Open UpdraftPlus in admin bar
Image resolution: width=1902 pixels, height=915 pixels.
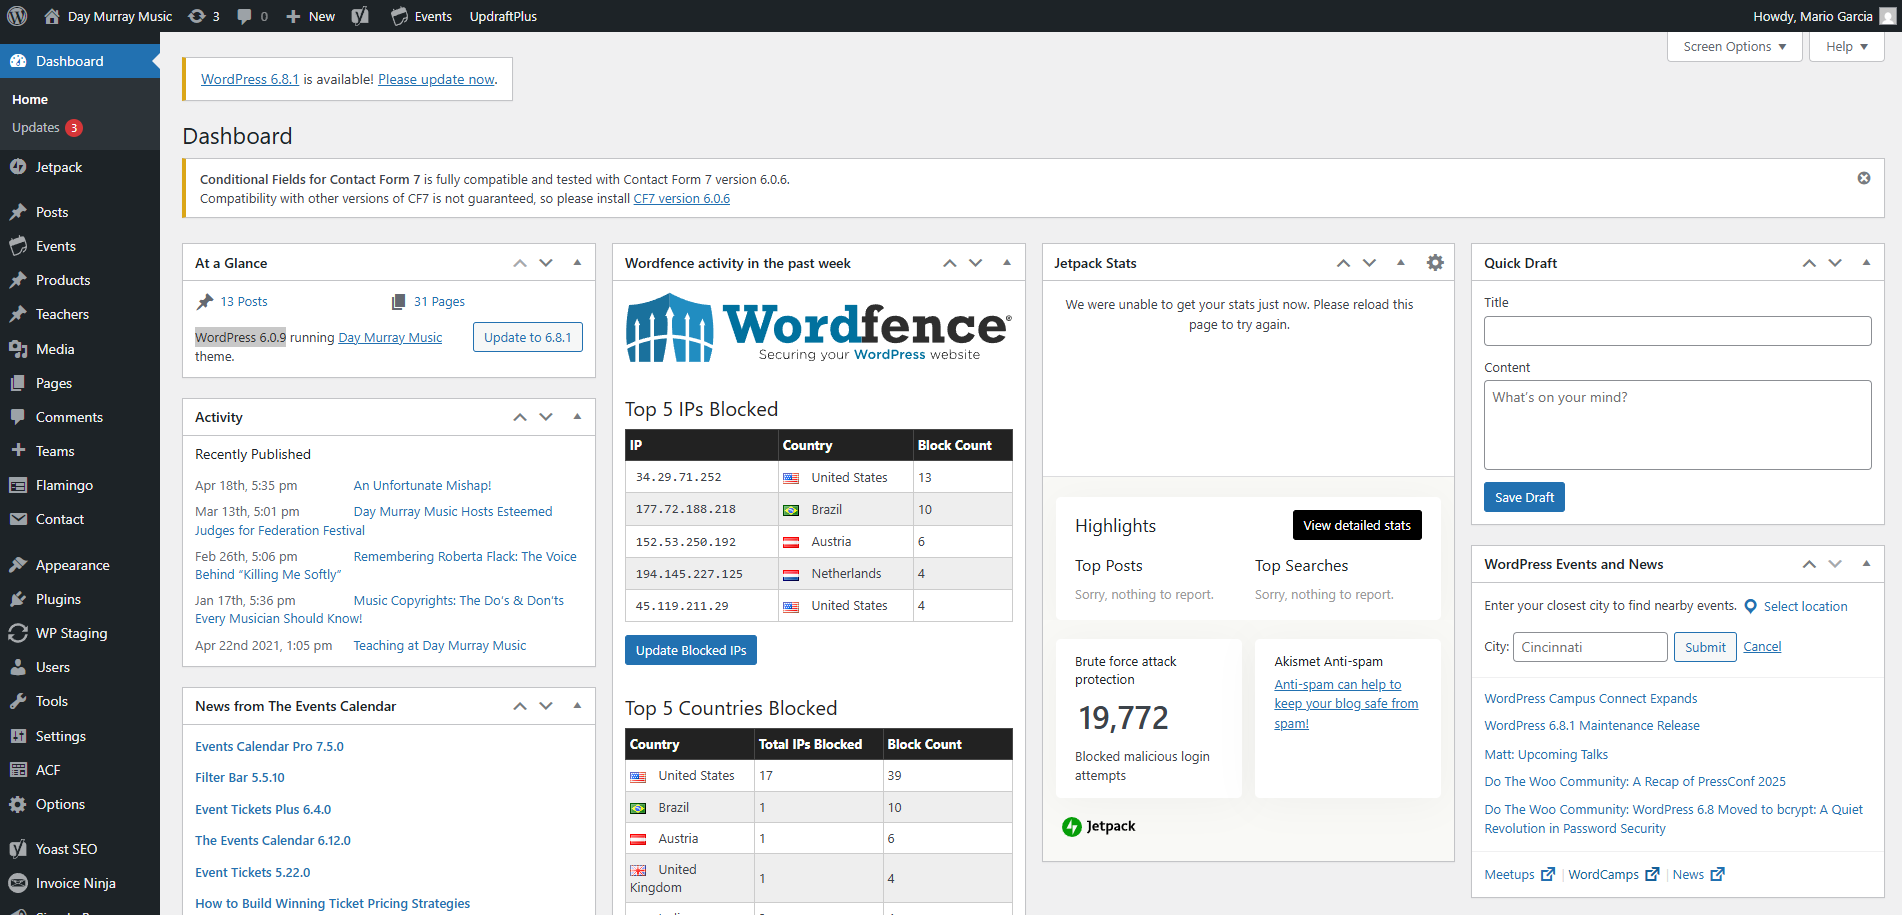click(503, 16)
